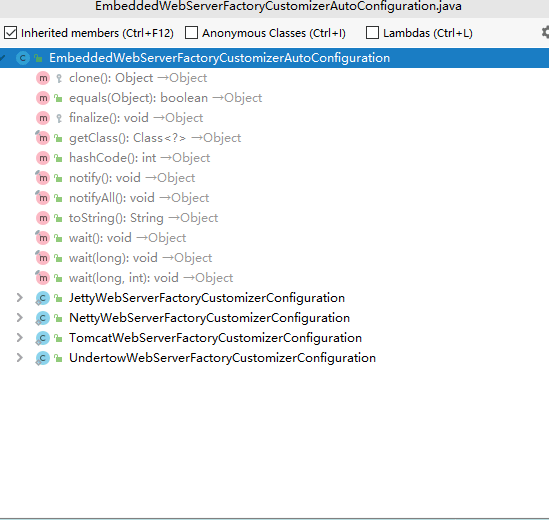
Task: Enable the Anonymous Classes checkbox
Action: (x=191, y=33)
